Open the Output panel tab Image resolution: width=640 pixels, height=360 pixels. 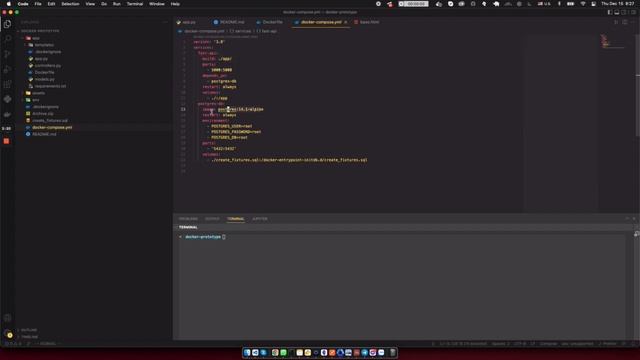pos(212,219)
